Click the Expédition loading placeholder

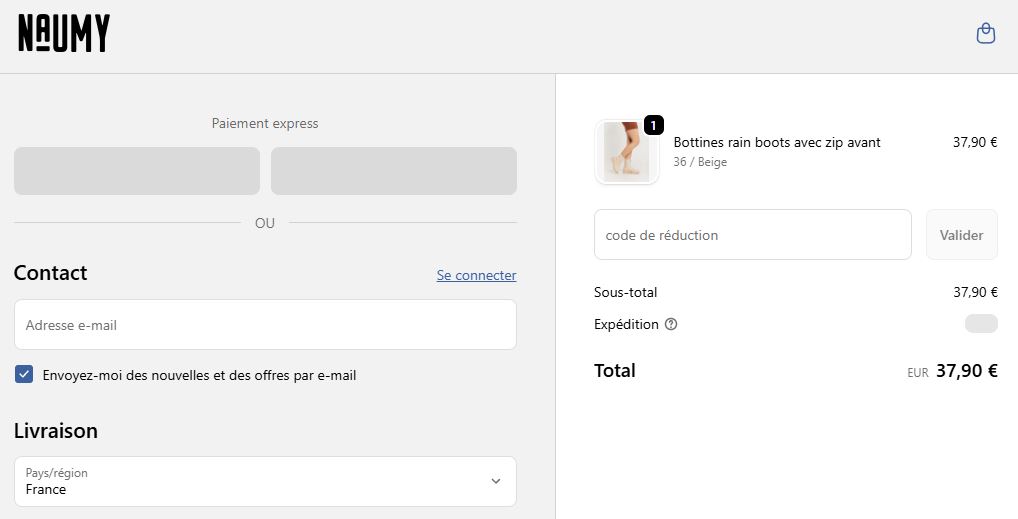pos(981,324)
